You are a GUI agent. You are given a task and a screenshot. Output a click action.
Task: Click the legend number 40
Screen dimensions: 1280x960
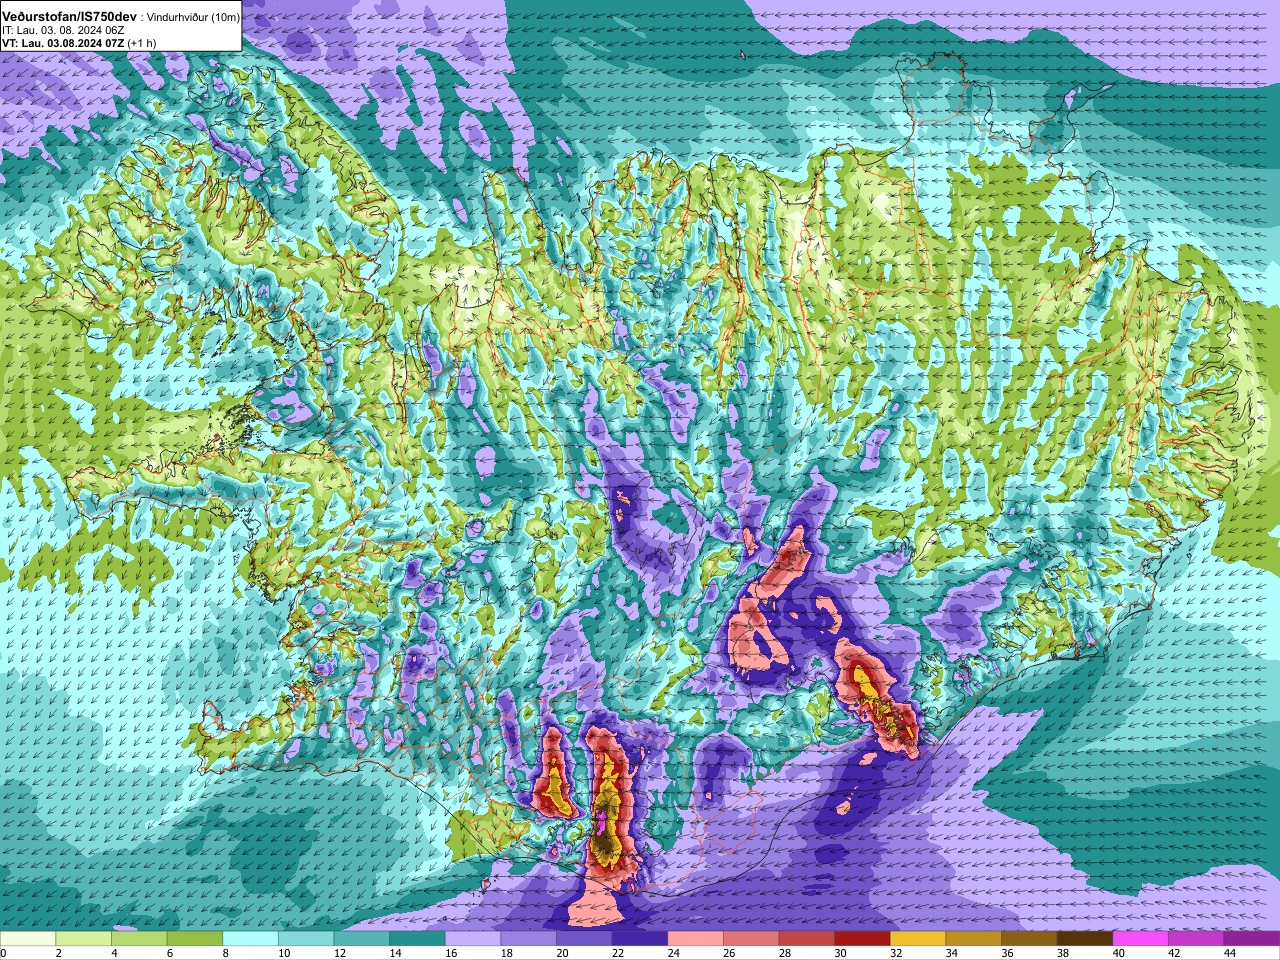point(1119,953)
